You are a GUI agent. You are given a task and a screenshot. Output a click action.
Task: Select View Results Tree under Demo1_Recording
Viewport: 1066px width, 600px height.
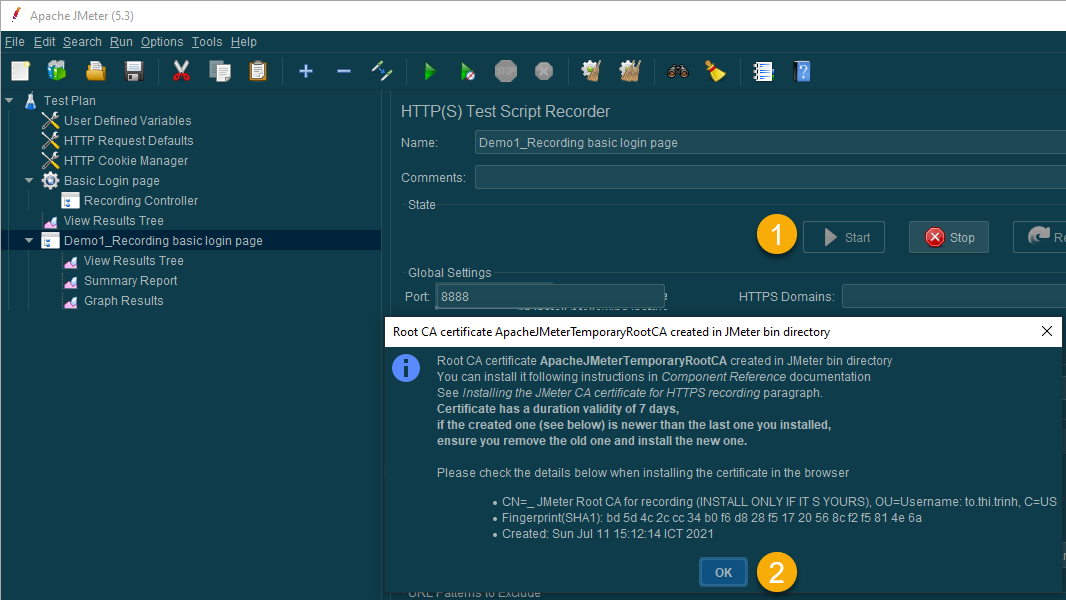133,260
